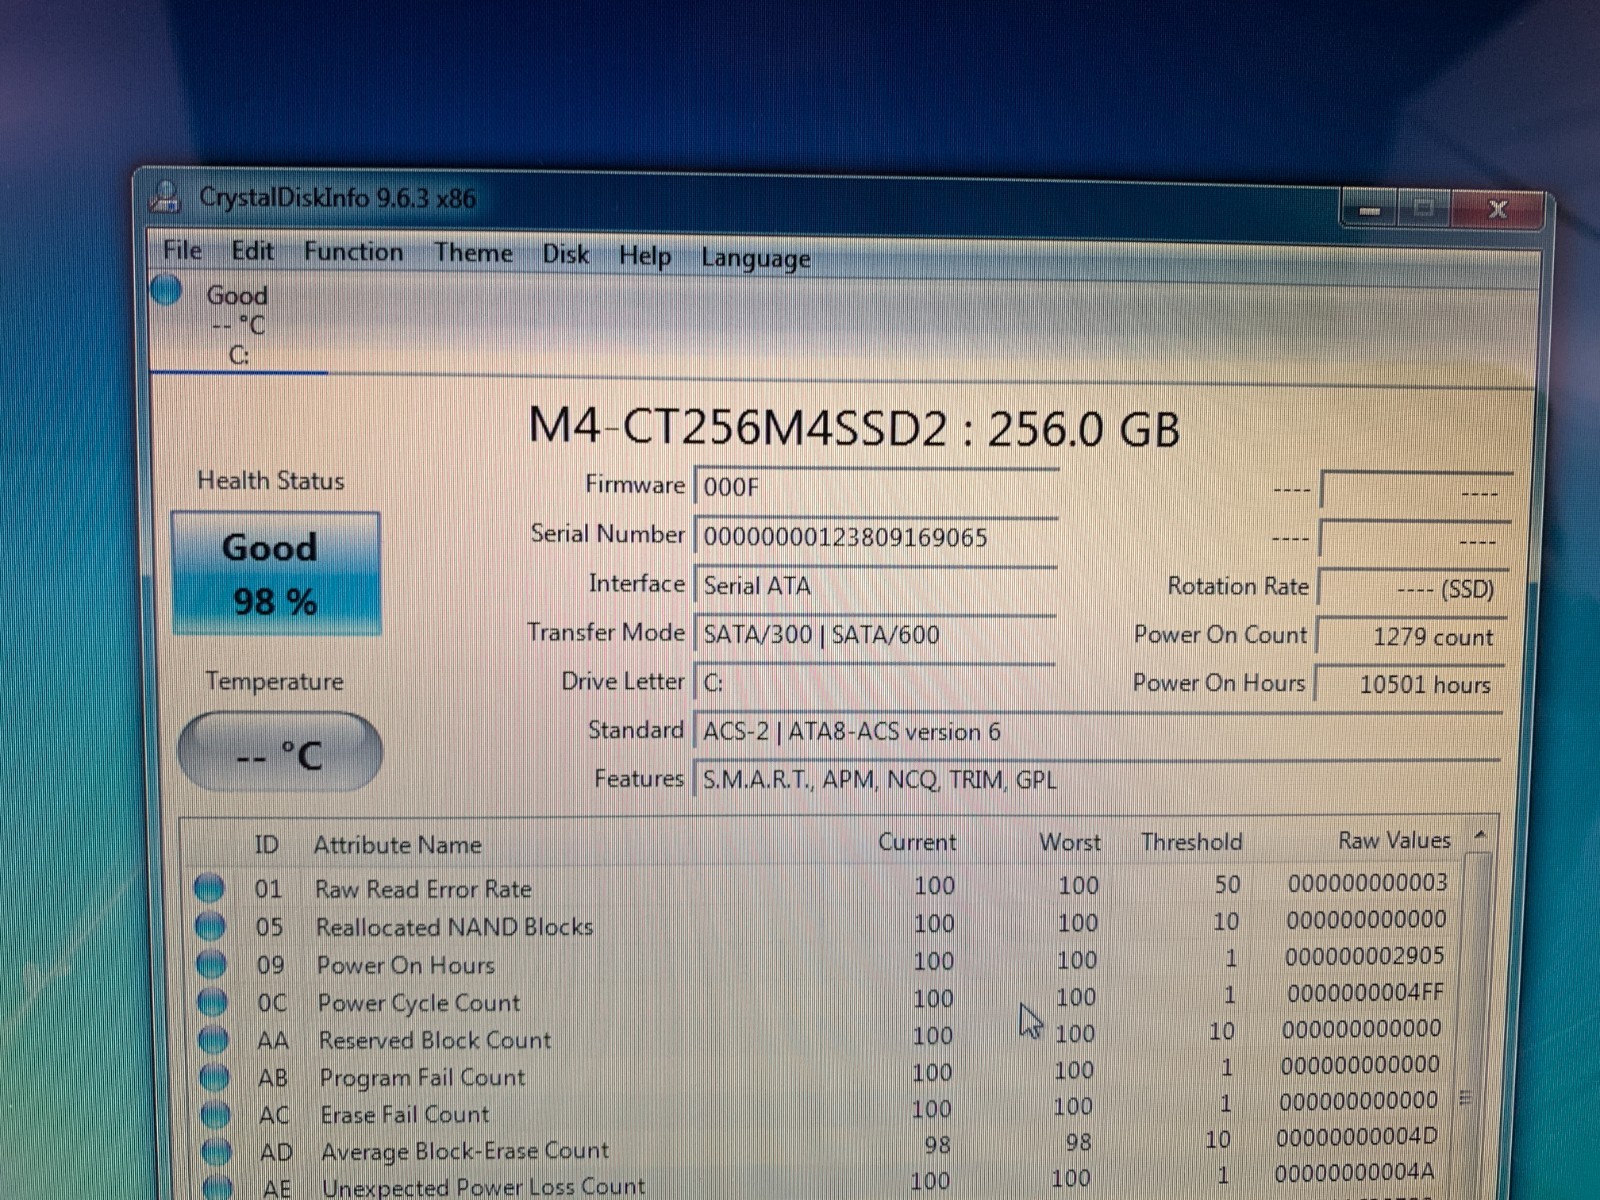The height and width of the screenshot is (1200, 1600).
Task: Click status circle for Program Fail Count
Action: coord(214,1076)
